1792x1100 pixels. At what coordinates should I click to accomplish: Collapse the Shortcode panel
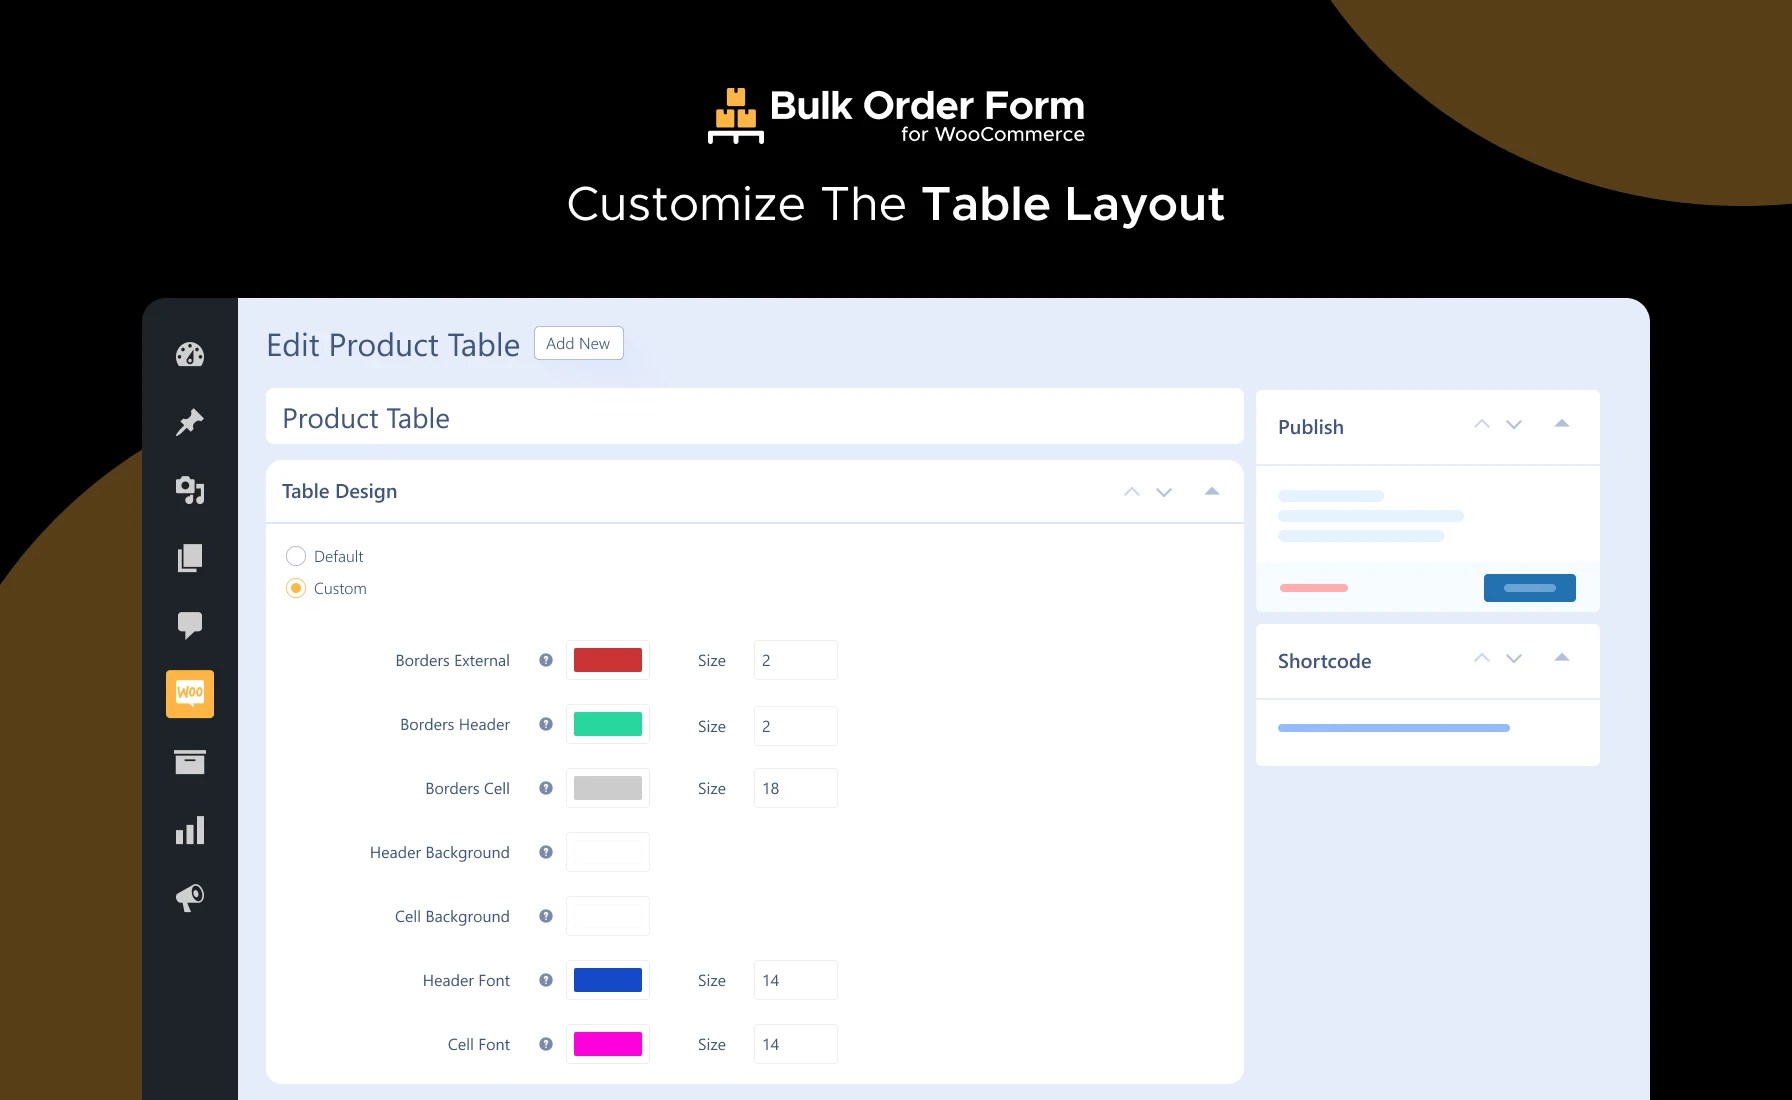pyautogui.click(x=1561, y=658)
